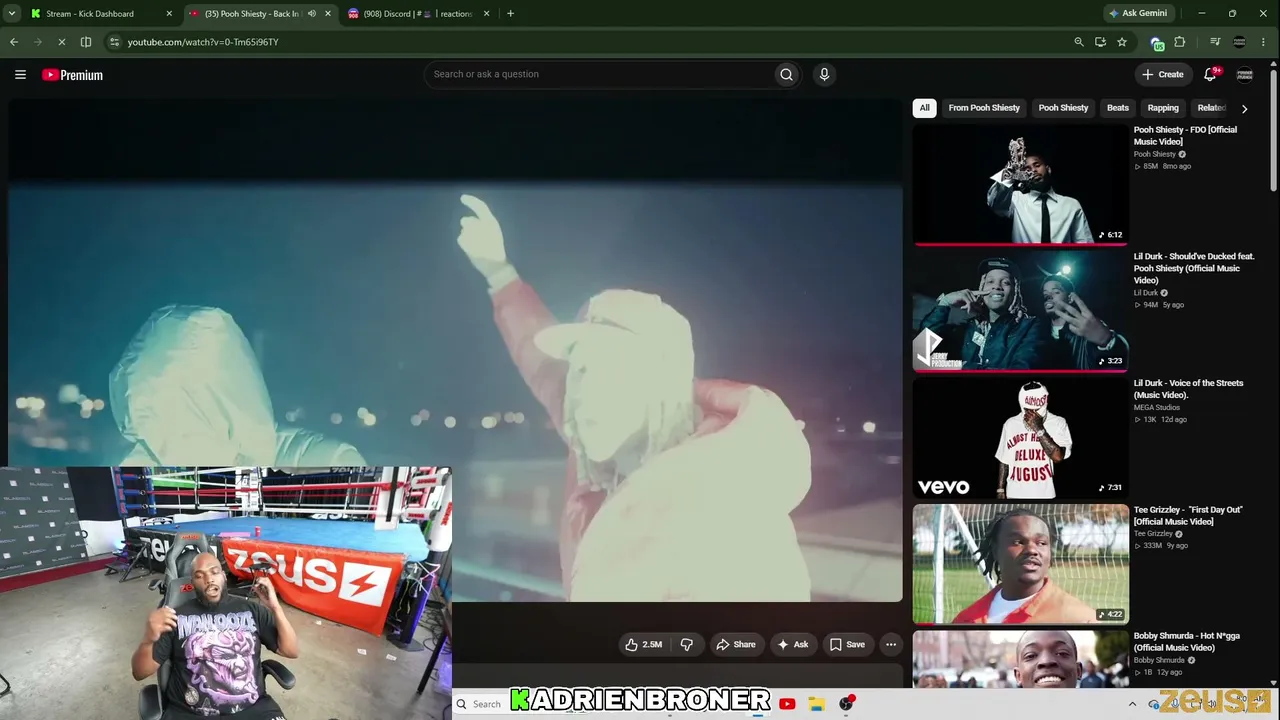Screen dimensions: 1280x720
Task: Open YouTube notifications bell
Action: tap(1210, 75)
